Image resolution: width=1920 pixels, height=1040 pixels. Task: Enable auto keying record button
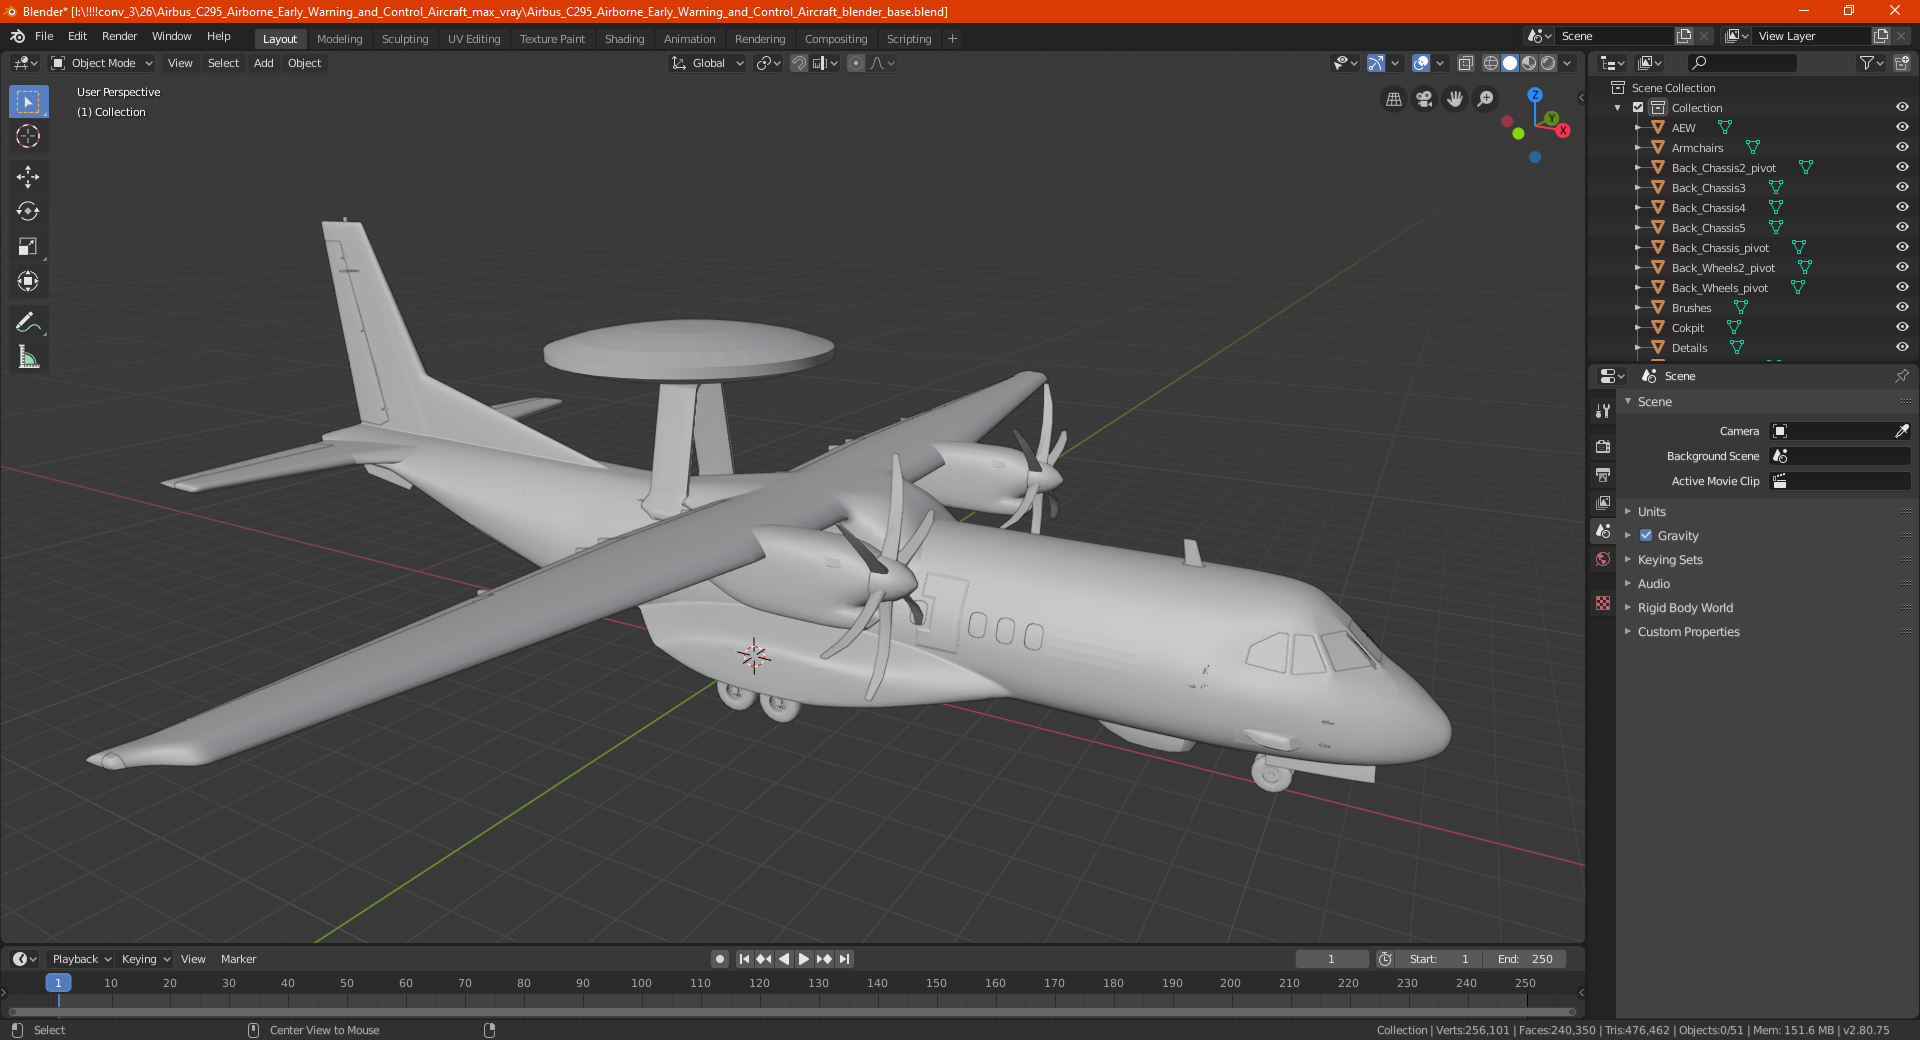[720, 959]
